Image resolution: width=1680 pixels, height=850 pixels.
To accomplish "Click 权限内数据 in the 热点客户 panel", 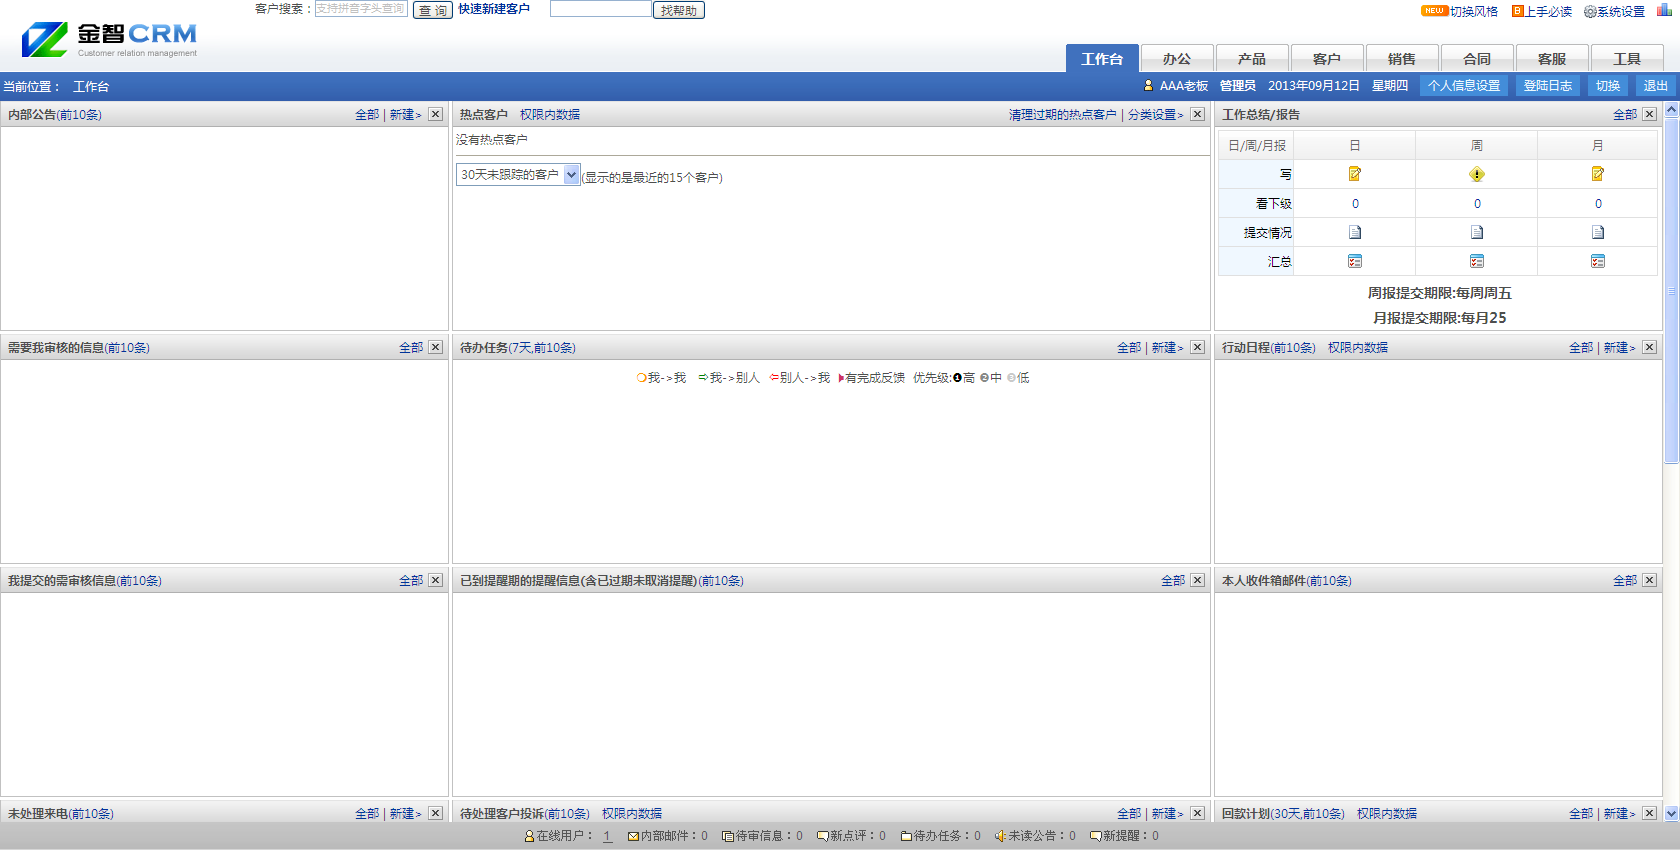I will (550, 115).
